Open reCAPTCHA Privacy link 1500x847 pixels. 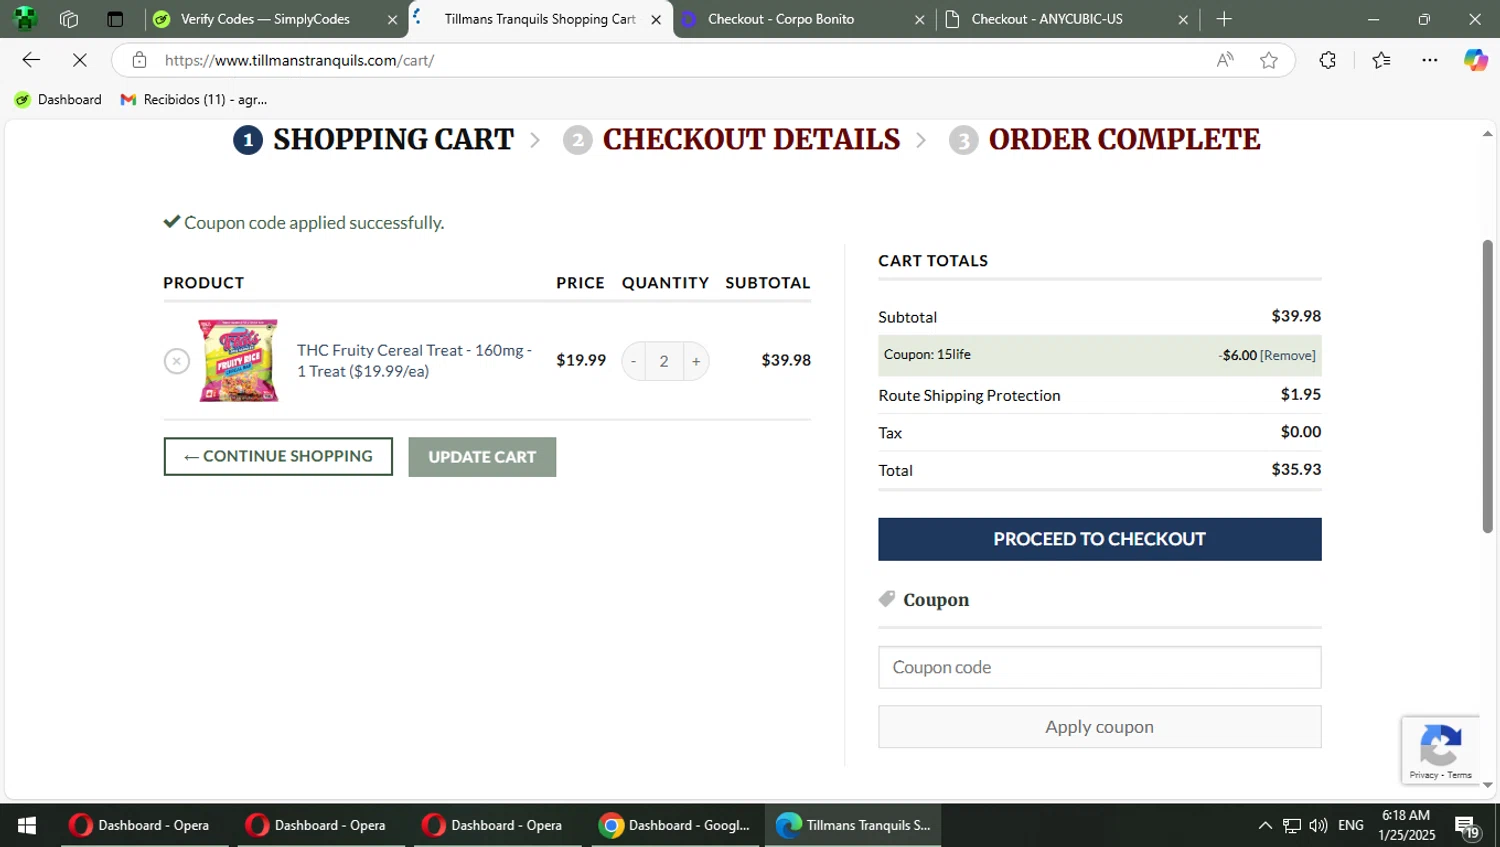[x=1424, y=775]
